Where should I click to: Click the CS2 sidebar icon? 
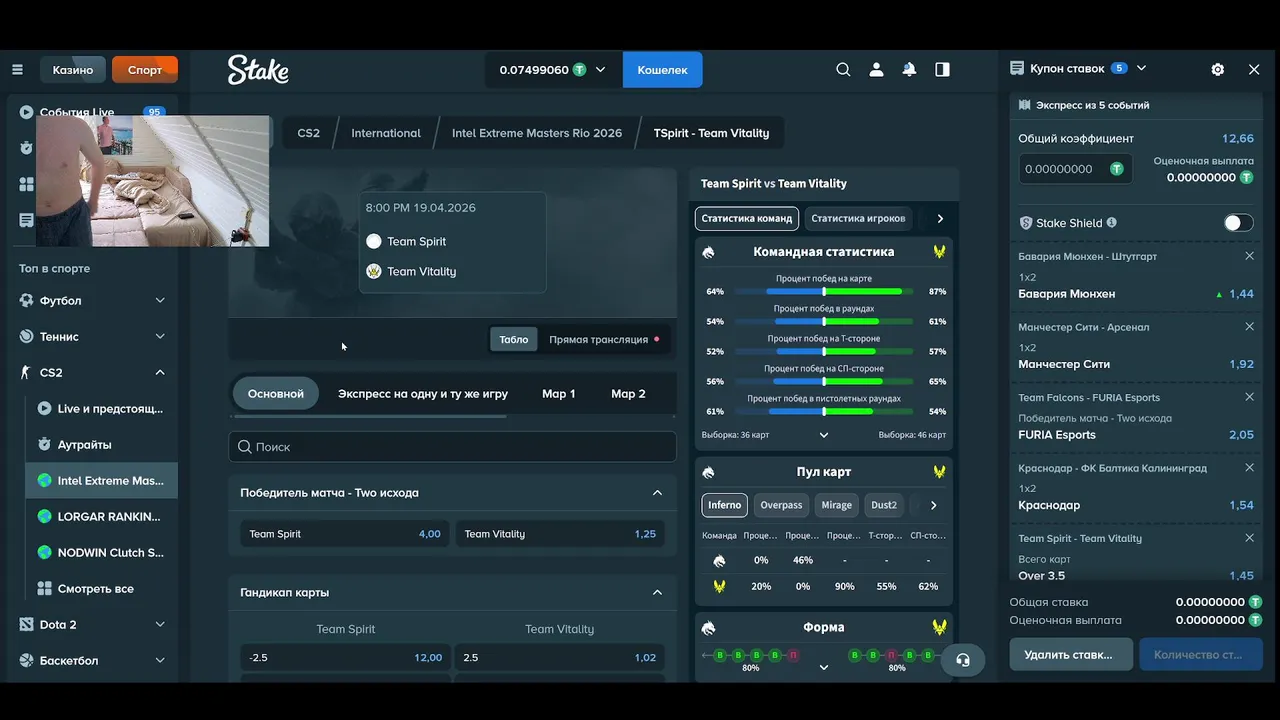pos(26,372)
